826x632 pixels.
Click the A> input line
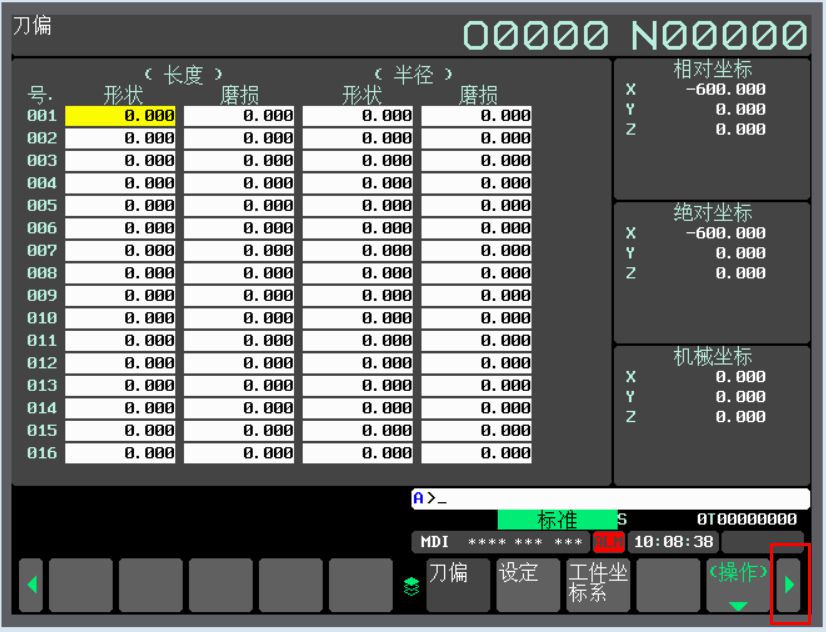[x=610, y=498]
